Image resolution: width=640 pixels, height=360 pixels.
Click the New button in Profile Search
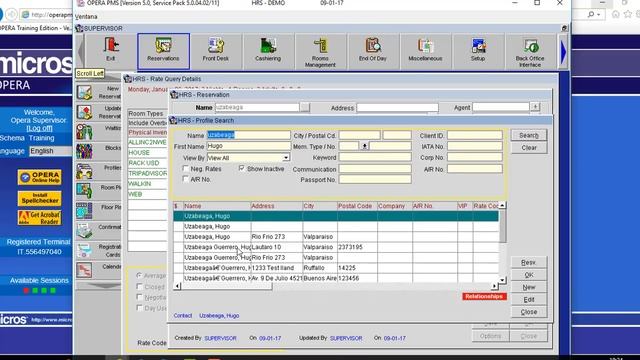[529, 287]
